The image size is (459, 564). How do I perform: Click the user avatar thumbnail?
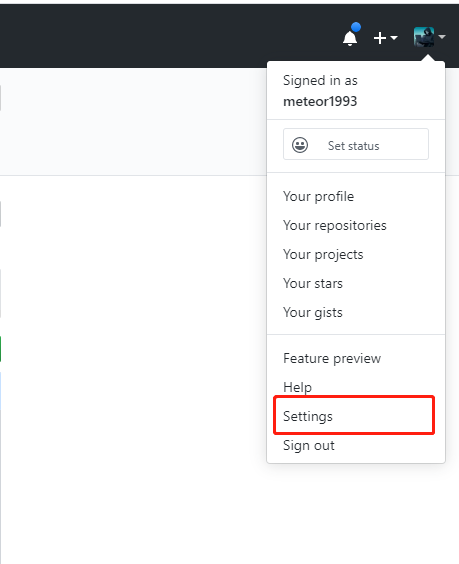[x=424, y=37]
